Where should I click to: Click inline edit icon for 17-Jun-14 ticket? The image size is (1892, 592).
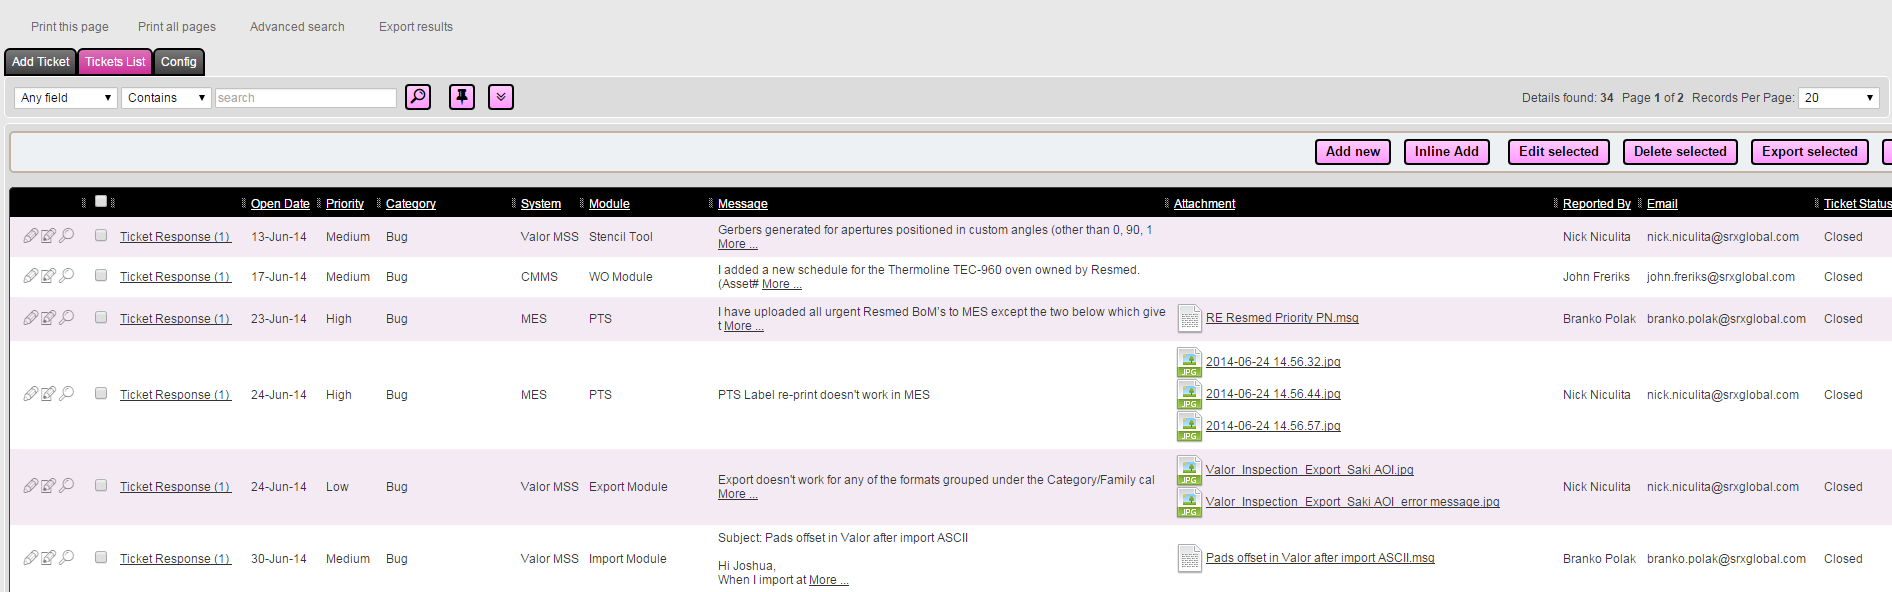click(48, 276)
